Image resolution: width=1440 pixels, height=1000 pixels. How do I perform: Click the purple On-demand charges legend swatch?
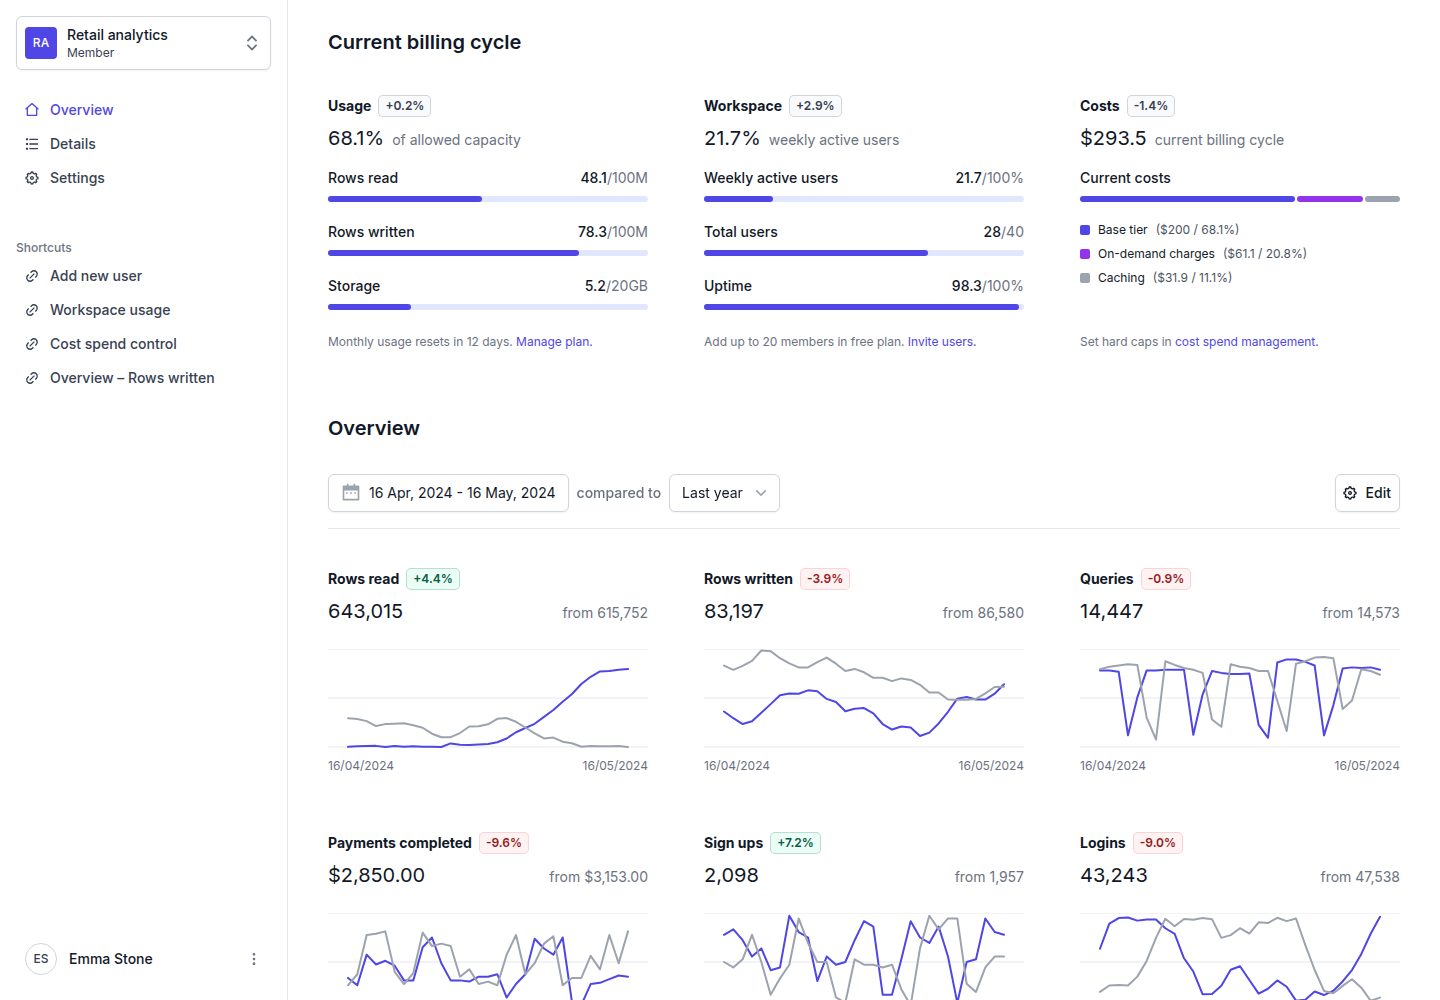[x=1085, y=254]
